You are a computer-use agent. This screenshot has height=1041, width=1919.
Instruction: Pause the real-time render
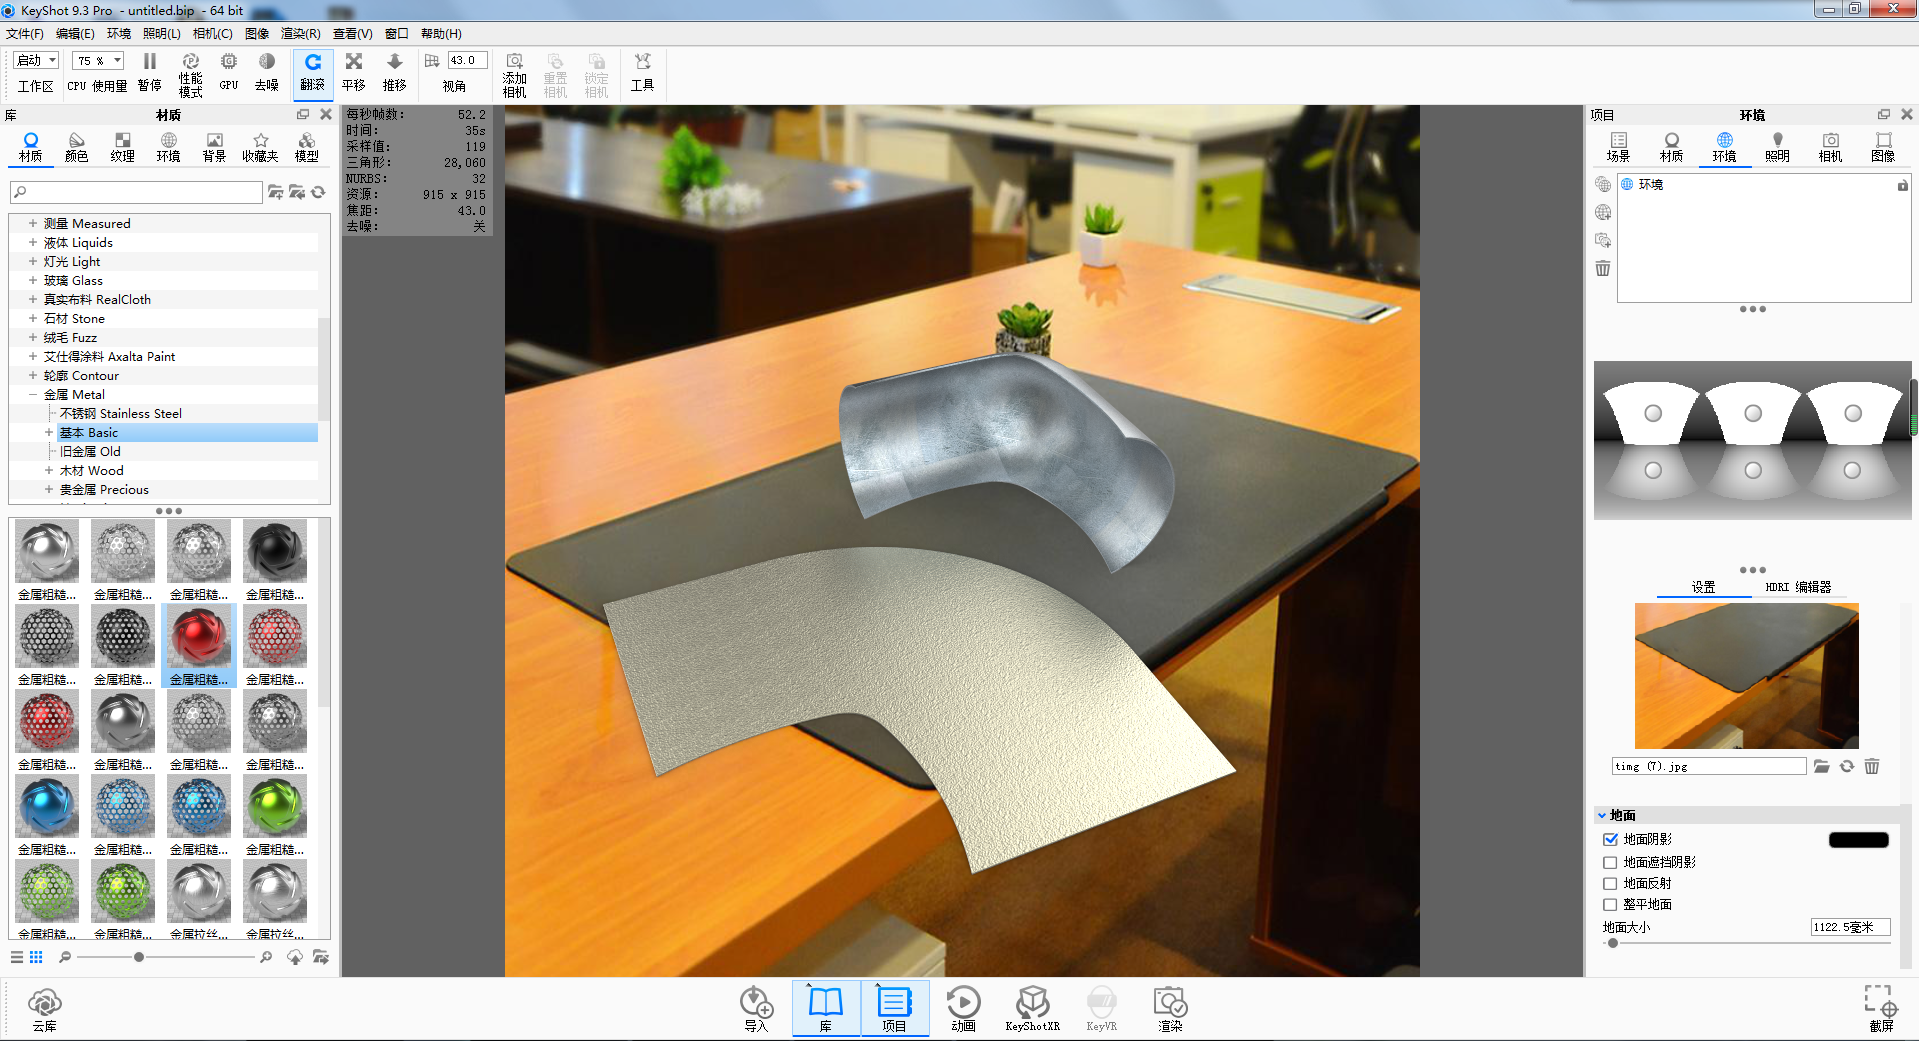150,73
